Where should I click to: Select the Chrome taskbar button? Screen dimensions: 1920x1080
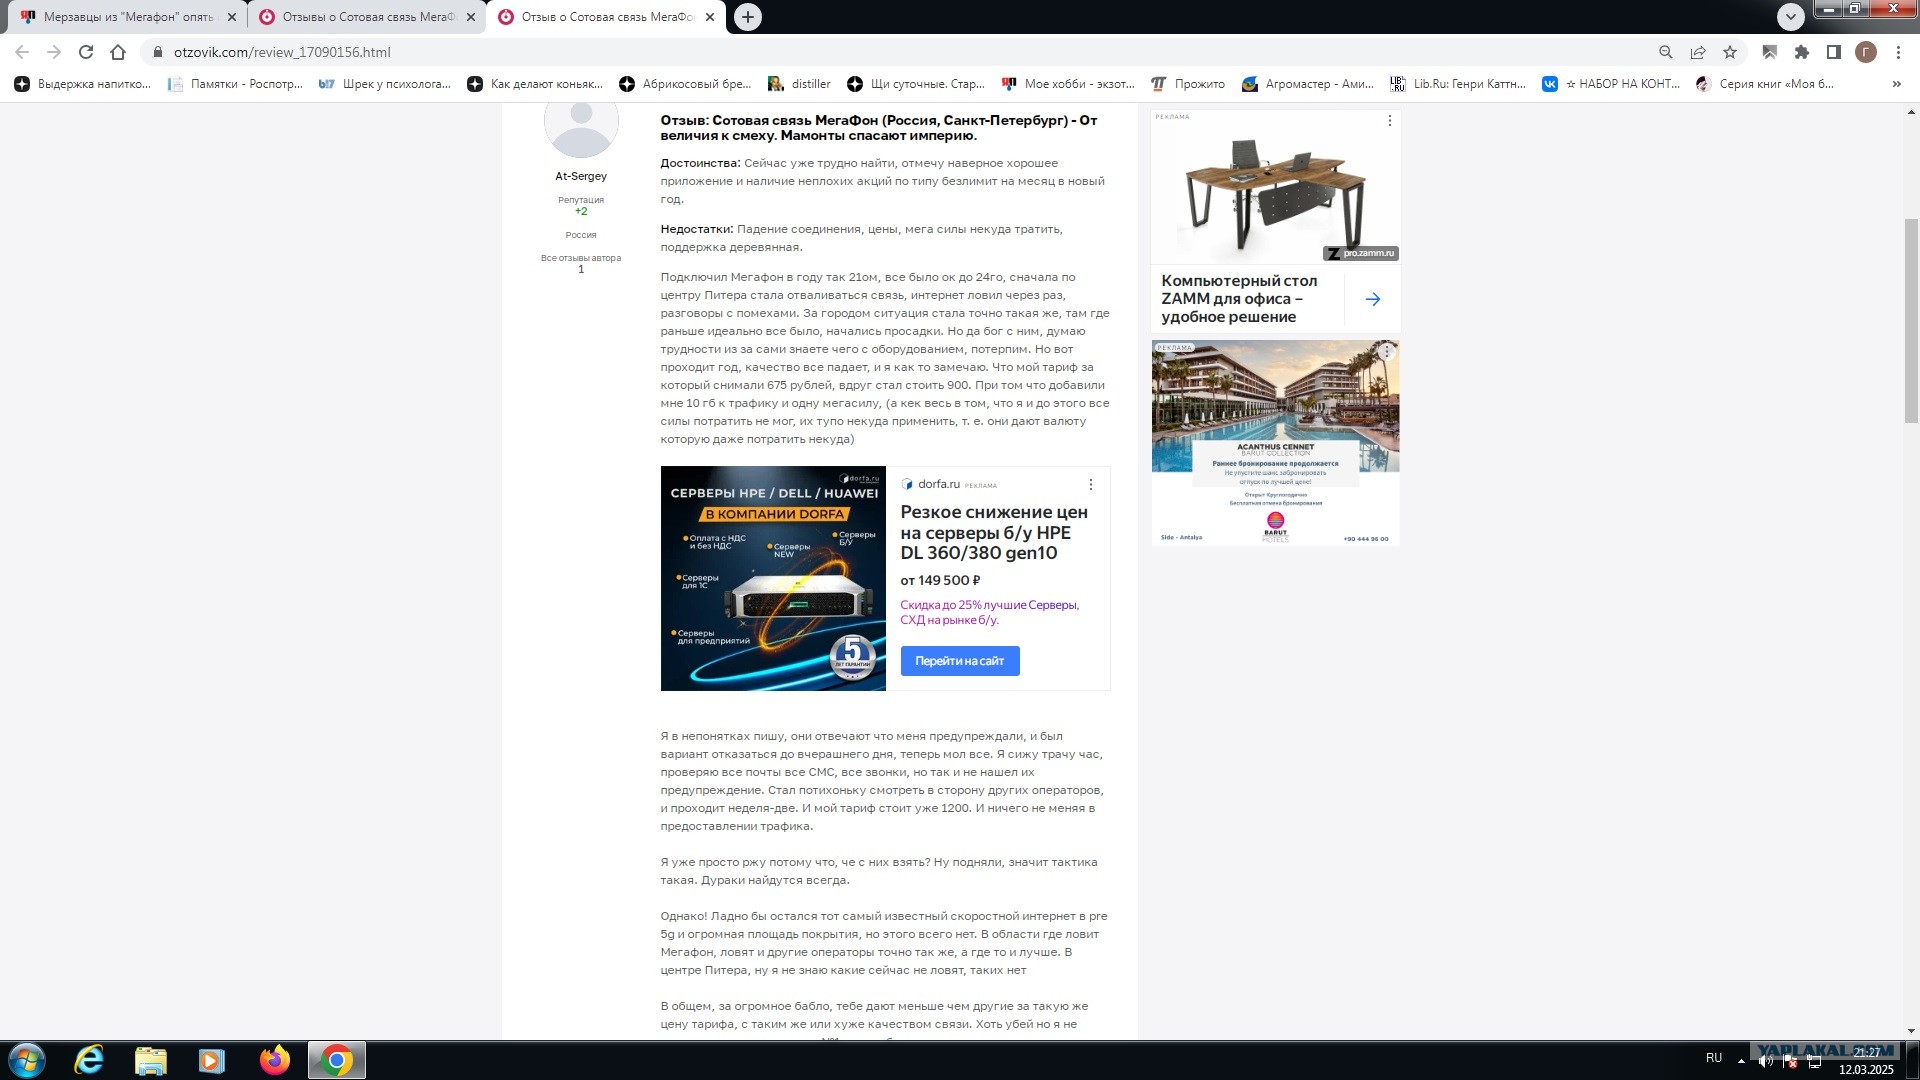click(337, 1060)
